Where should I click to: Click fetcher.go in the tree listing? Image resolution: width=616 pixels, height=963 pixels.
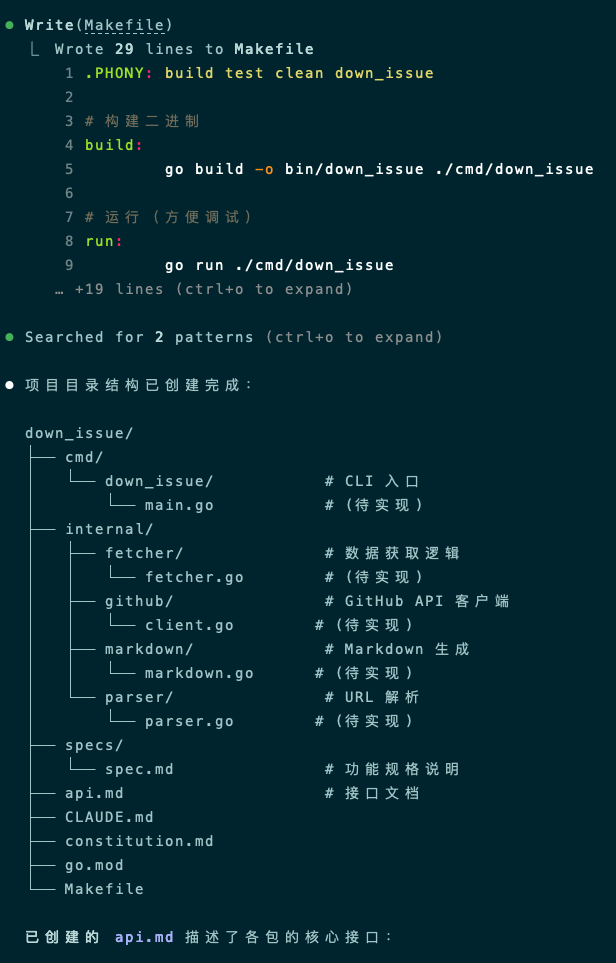click(x=194, y=577)
